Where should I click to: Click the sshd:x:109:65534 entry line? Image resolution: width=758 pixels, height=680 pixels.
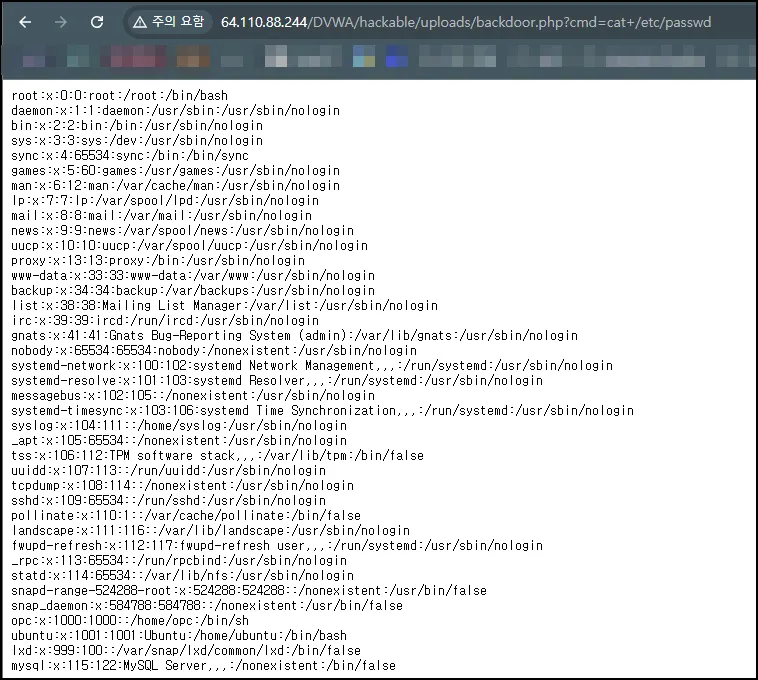(168, 500)
